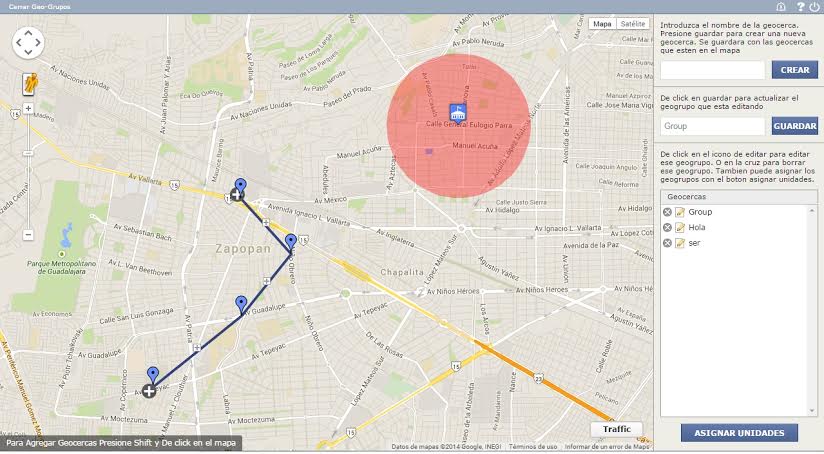The width and height of the screenshot is (824, 454).
Task: Click the CREAR button
Action: coord(795,70)
